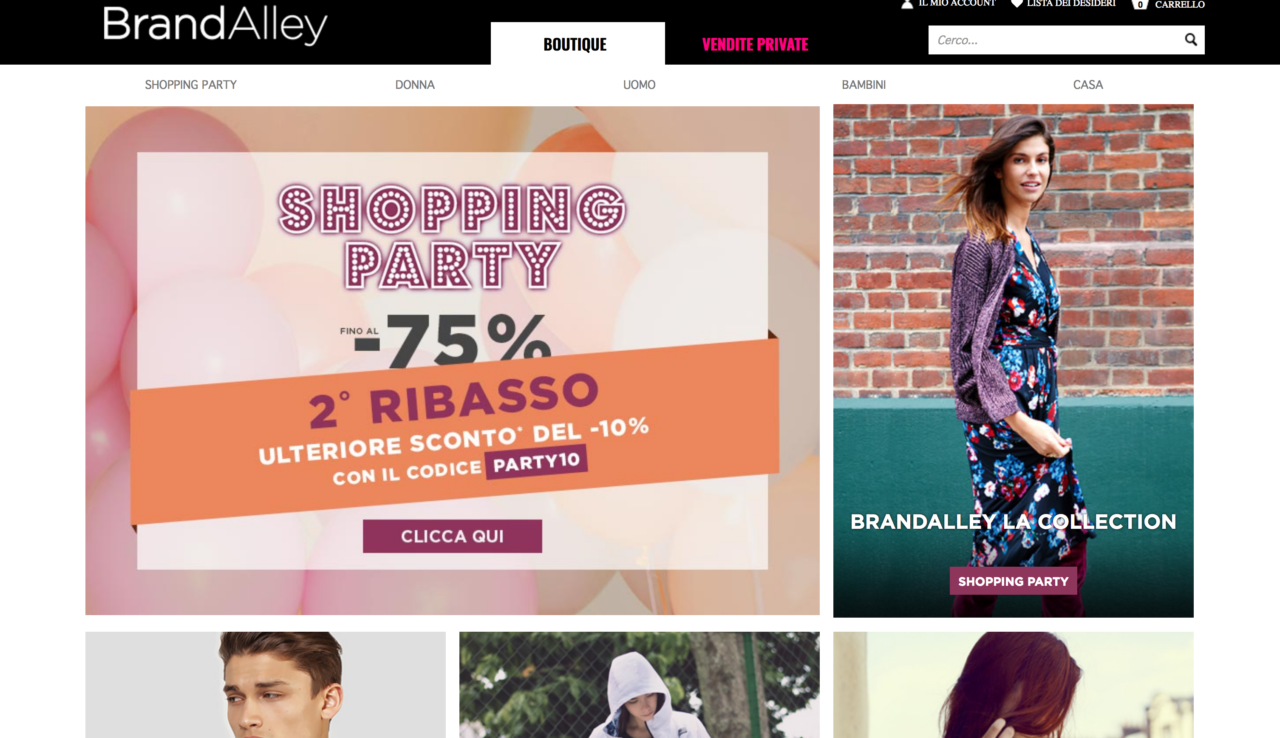The width and height of the screenshot is (1280, 738).
Task: Open the Donna category menu
Action: [x=415, y=85]
